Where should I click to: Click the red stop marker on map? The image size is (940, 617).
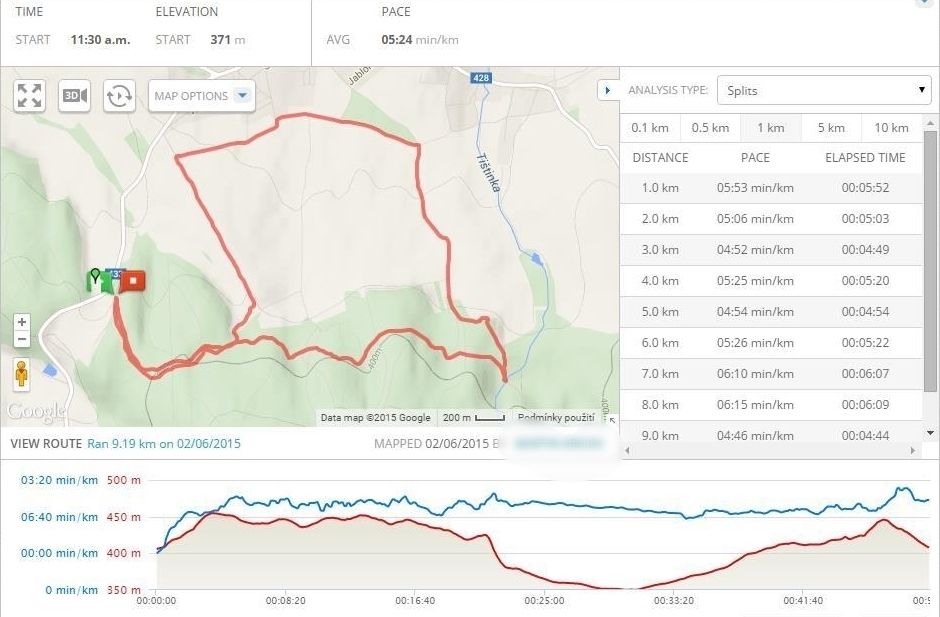(x=133, y=281)
